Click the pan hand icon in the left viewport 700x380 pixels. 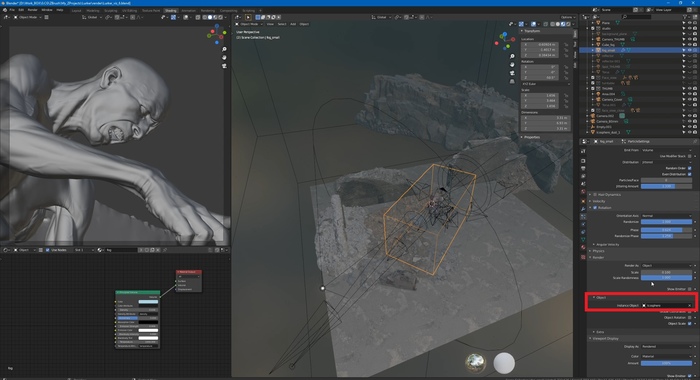[224, 58]
